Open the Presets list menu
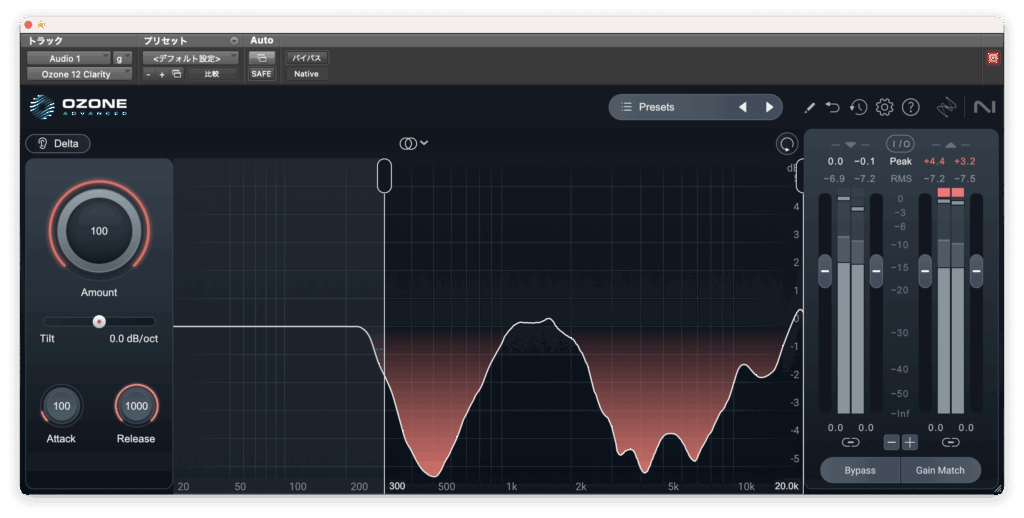Viewport: 1024px width, 518px height. tap(670, 107)
